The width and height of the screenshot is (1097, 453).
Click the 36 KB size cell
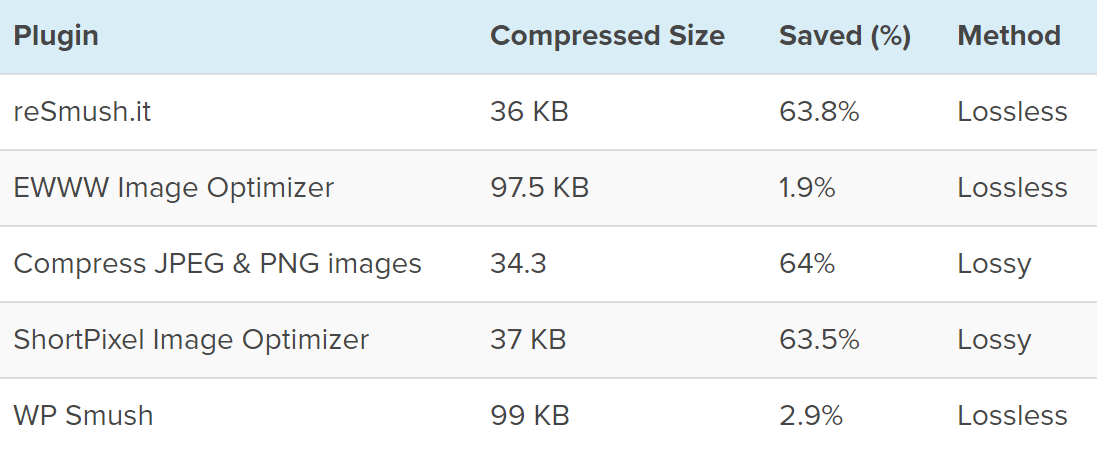529,112
